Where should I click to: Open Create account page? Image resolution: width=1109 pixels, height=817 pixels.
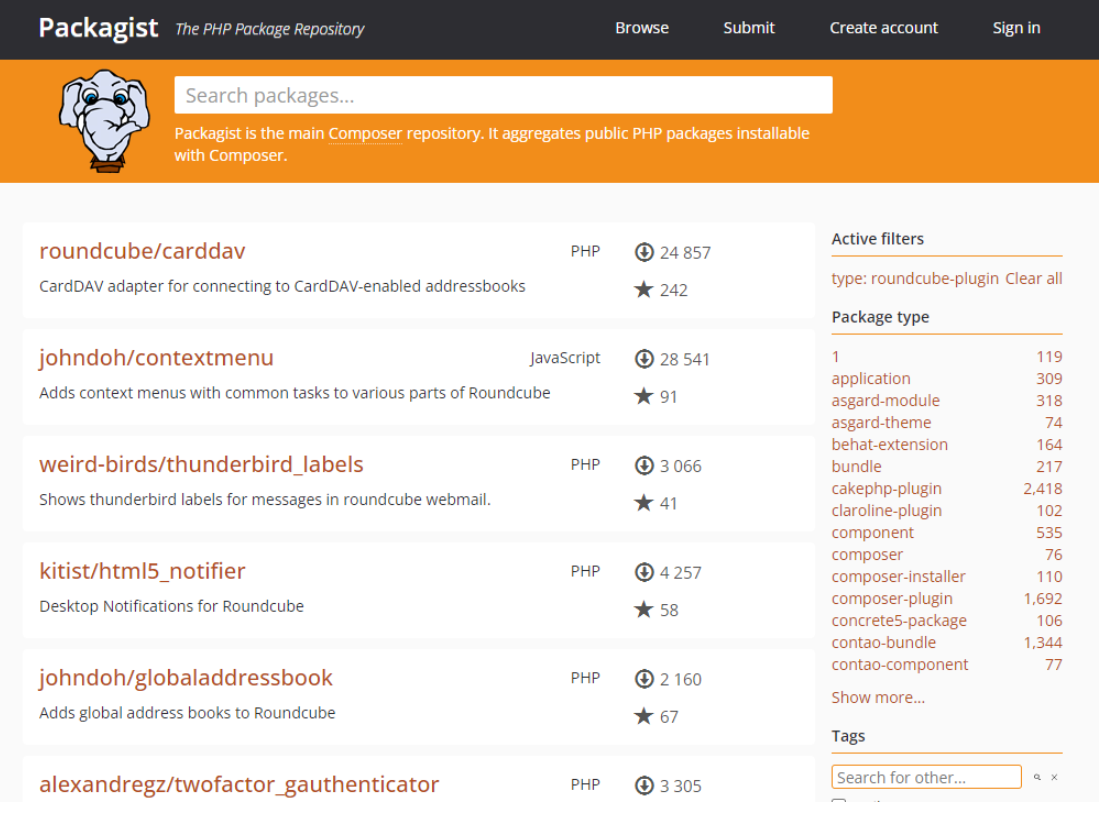coord(883,28)
